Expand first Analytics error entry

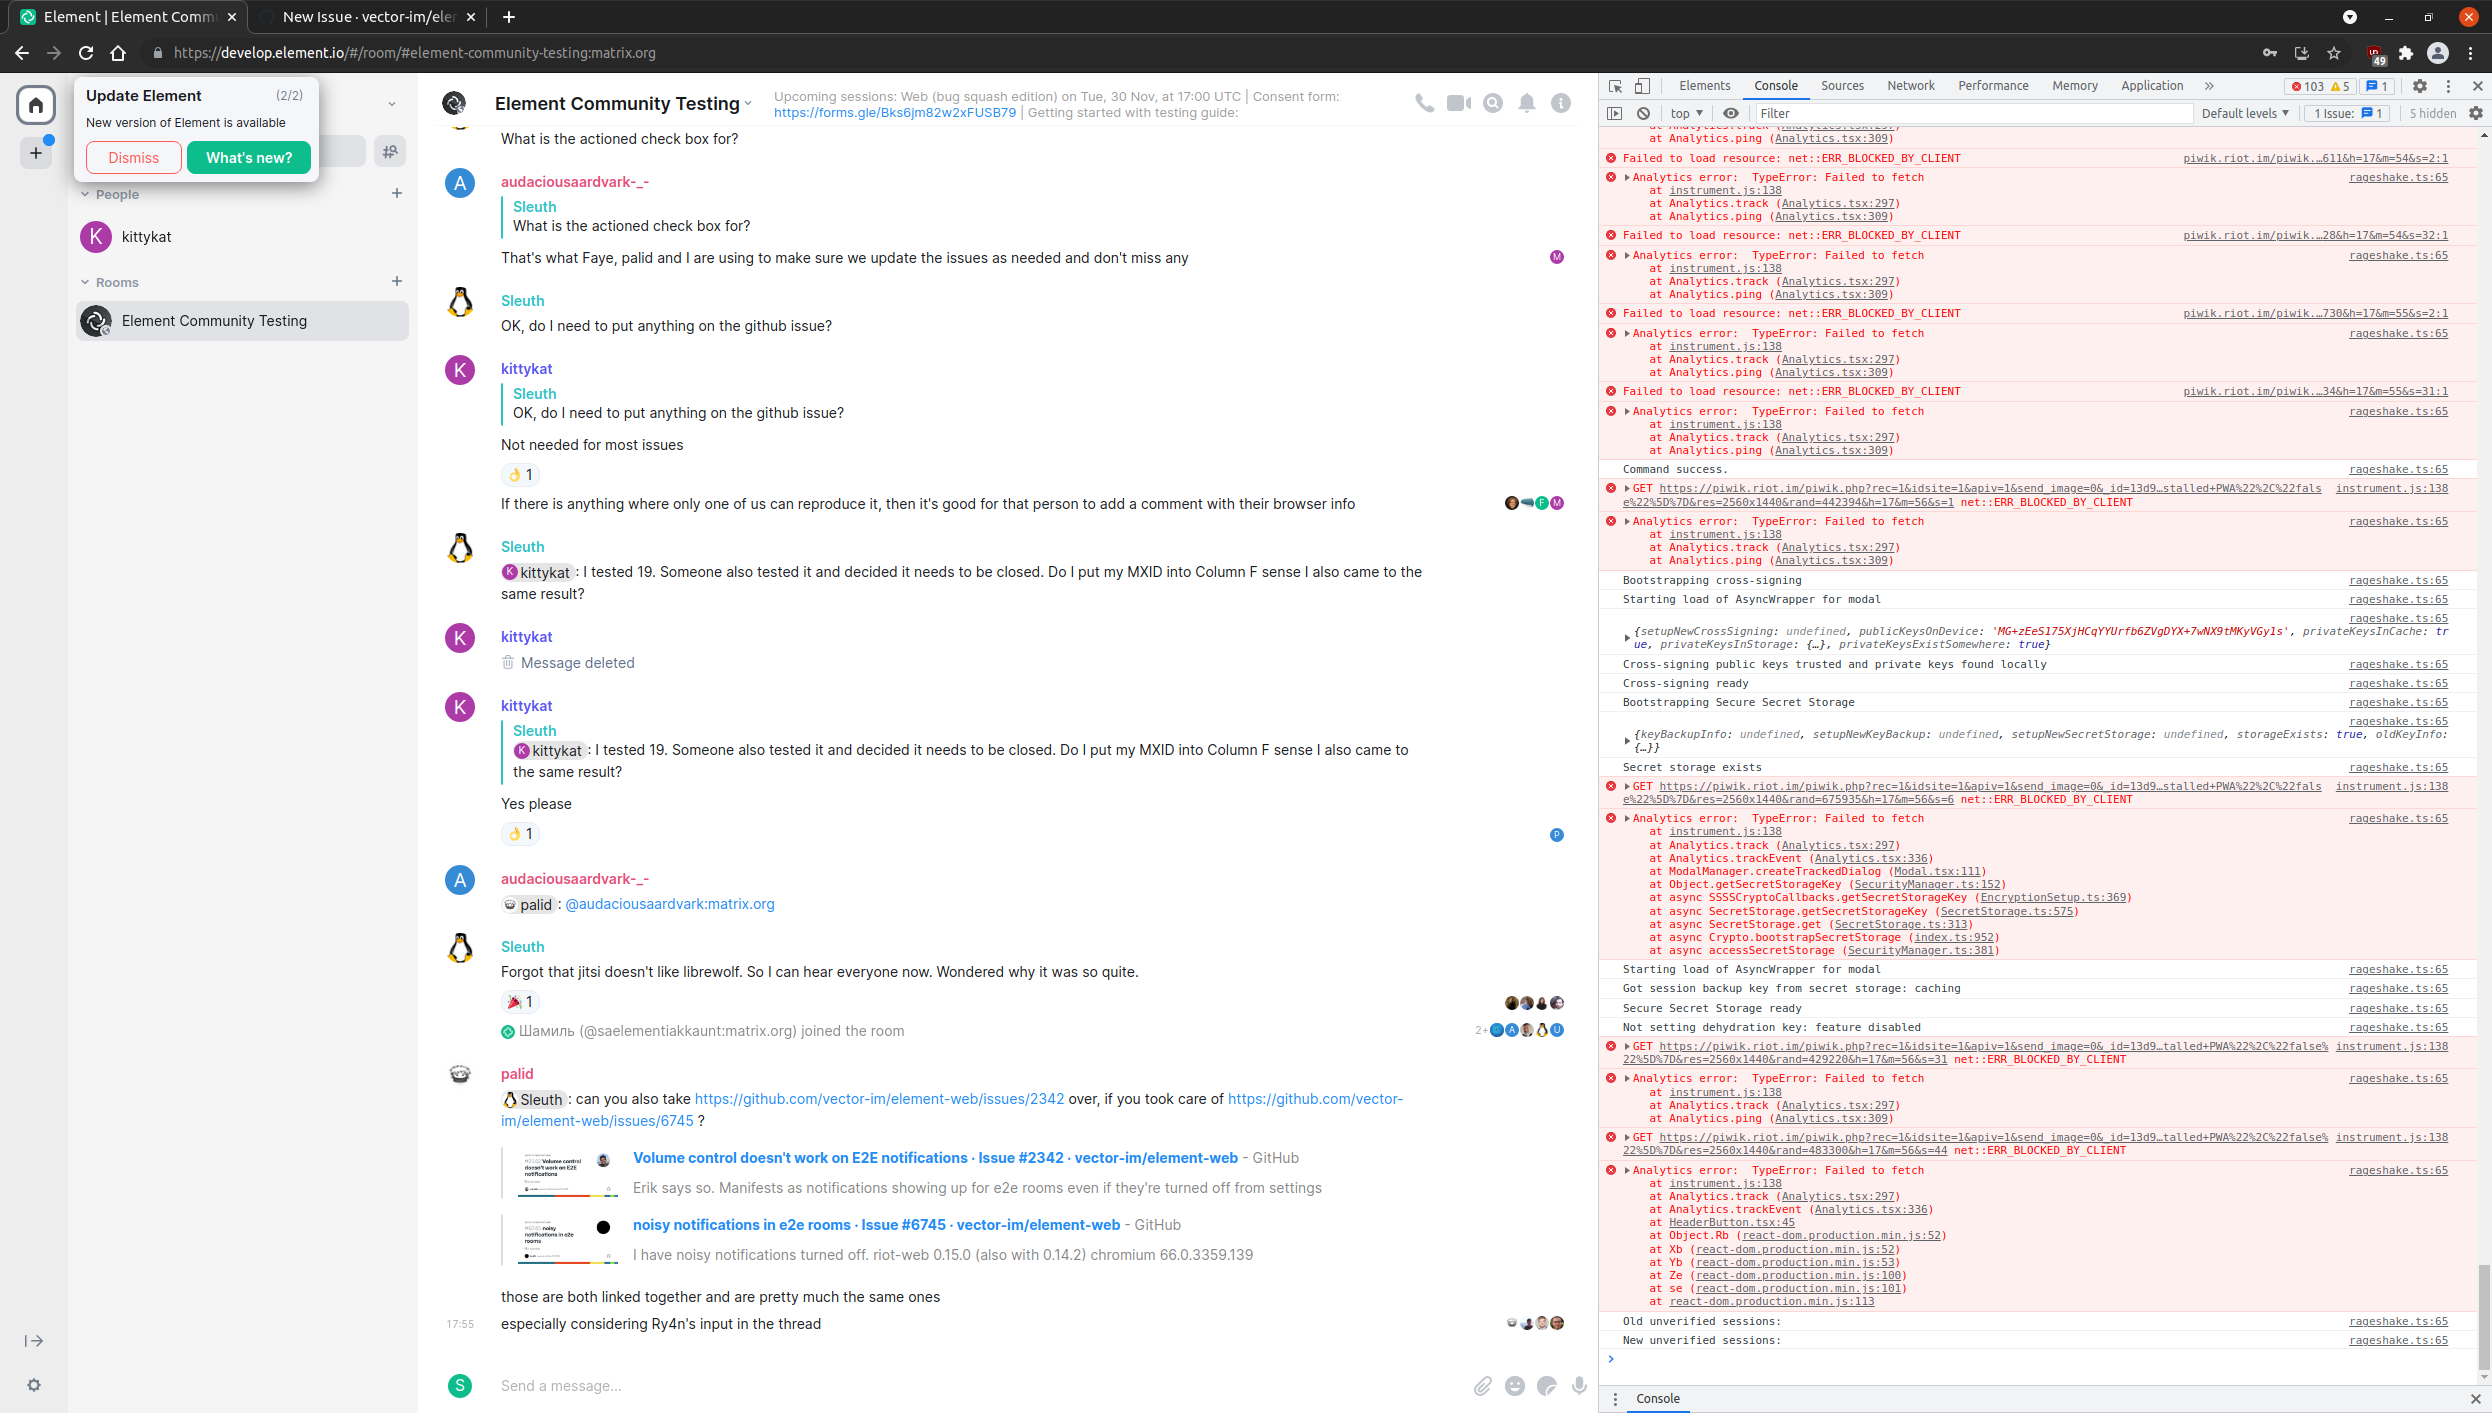[1627, 178]
